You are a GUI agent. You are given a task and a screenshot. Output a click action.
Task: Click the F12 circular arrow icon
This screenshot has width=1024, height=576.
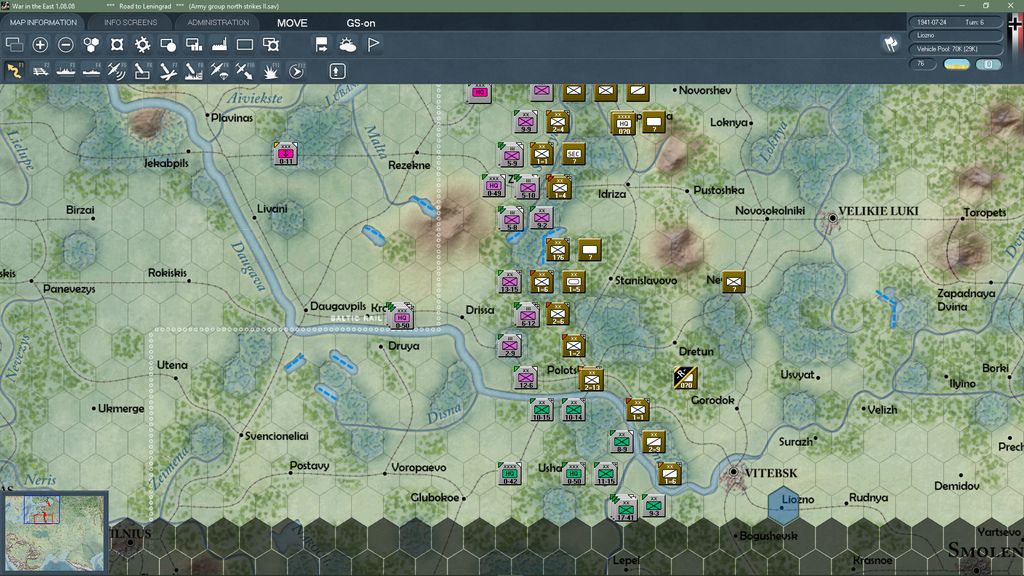tap(296, 71)
